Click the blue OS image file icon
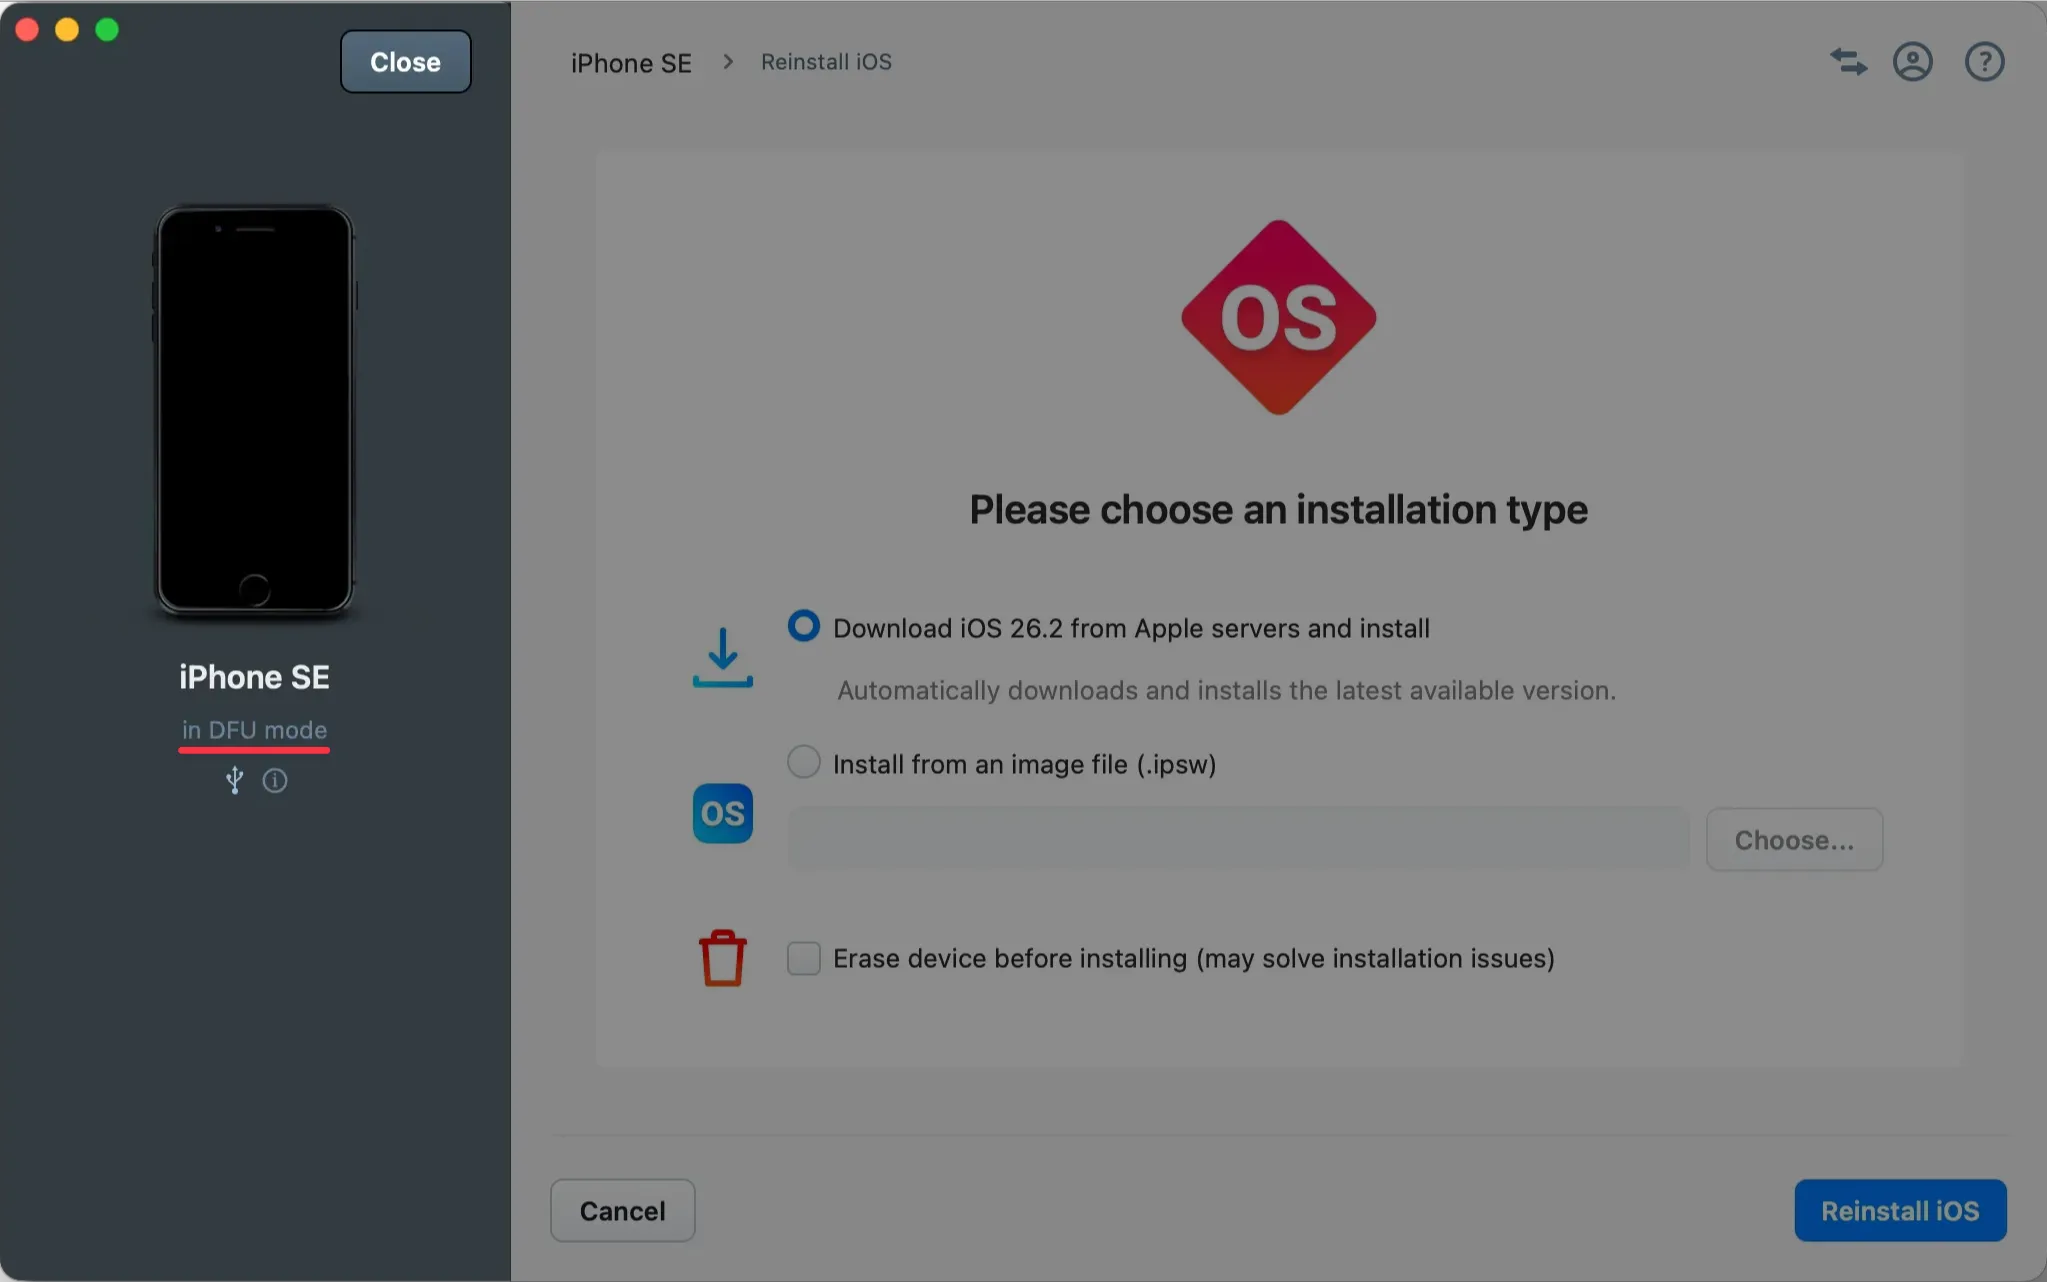Image resolution: width=2047 pixels, height=1282 pixels. 722,813
